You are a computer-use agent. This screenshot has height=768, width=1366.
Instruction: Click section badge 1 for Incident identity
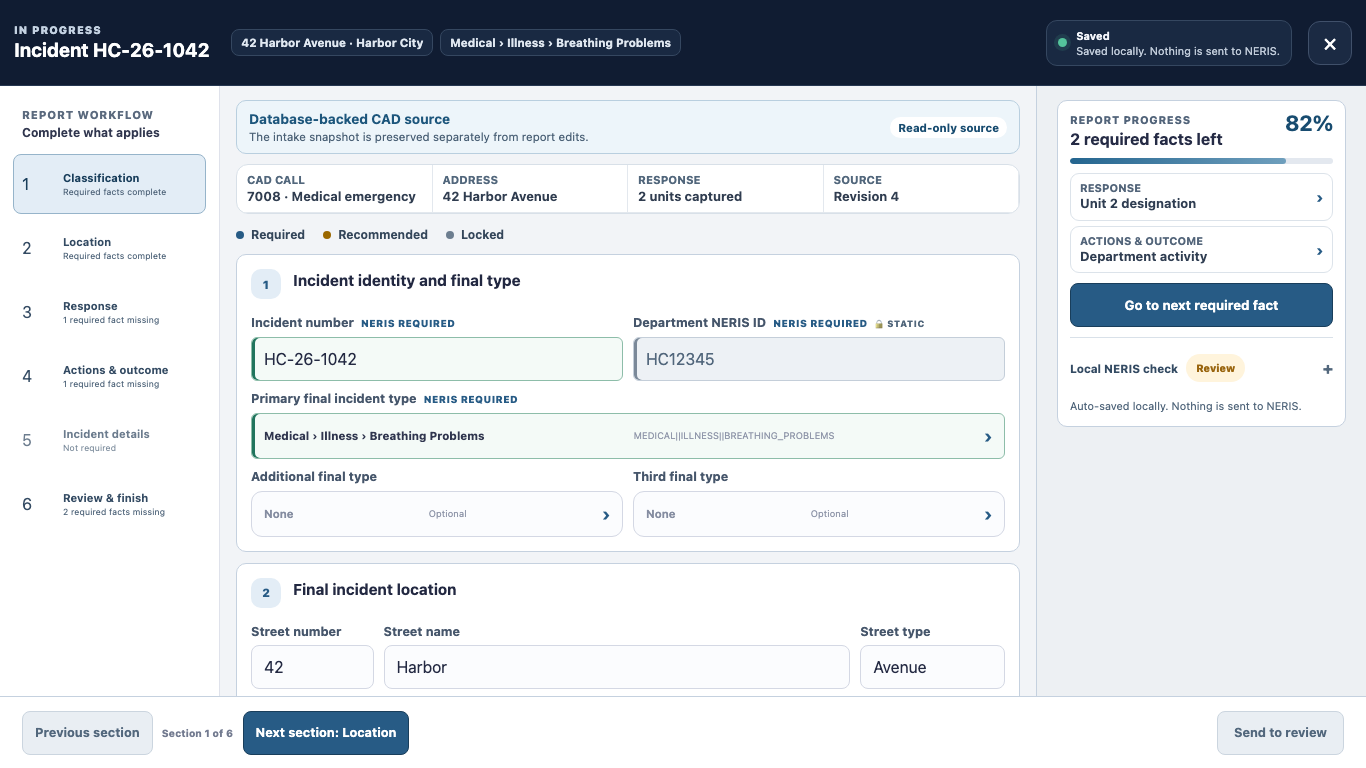[265, 284]
